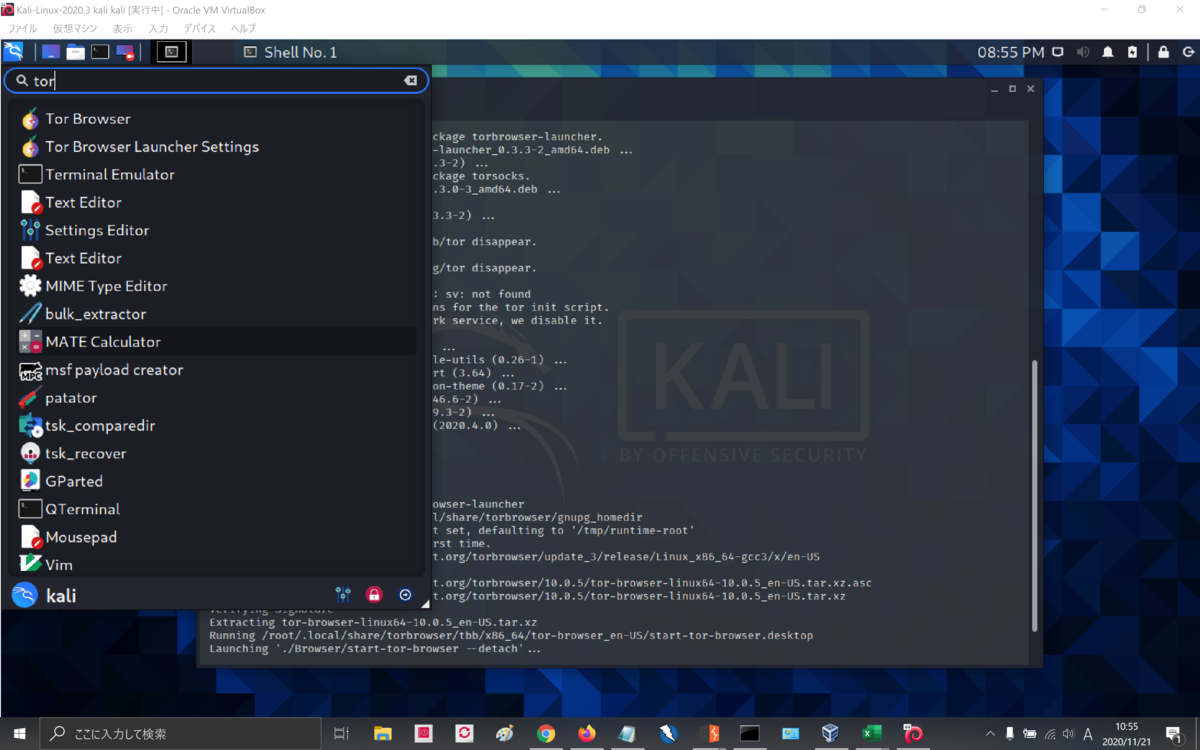
Task: Open Windows File Explorer taskbar icon
Action: (383, 733)
